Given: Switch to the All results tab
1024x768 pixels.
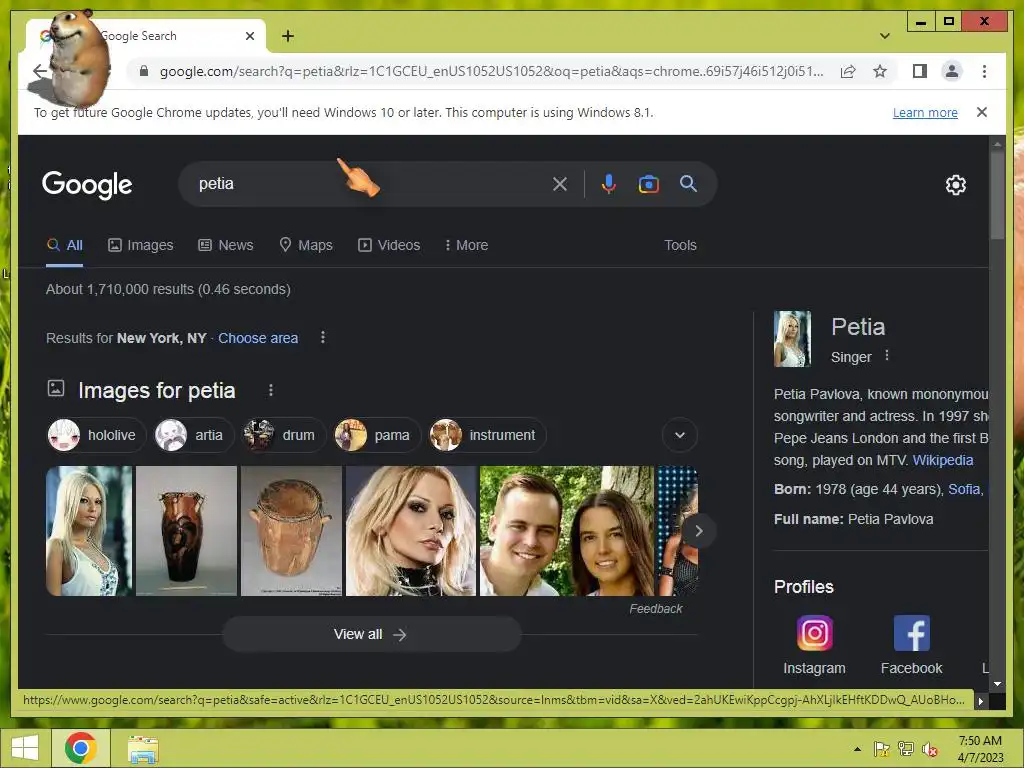Looking at the screenshot, I should click(x=65, y=246).
